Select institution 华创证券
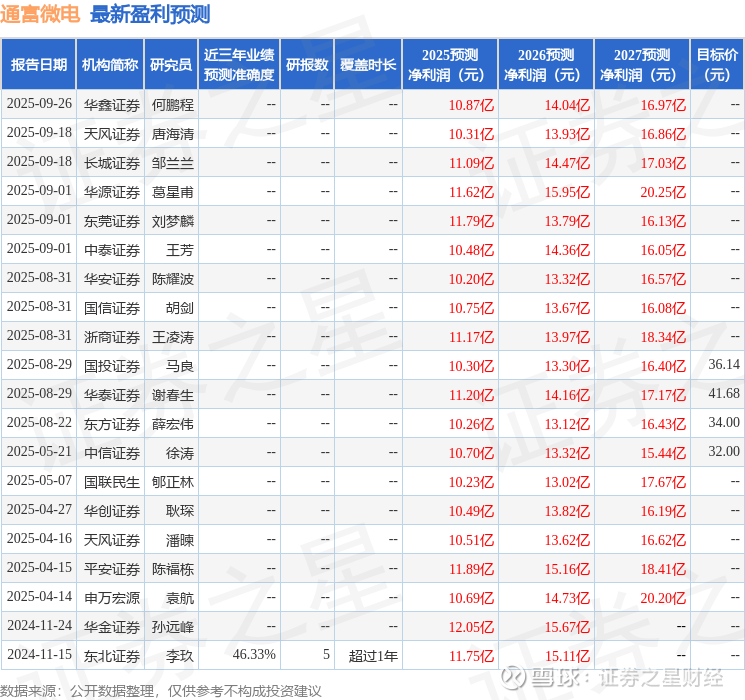The height and width of the screenshot is (700, 745). tap(112, 511)
